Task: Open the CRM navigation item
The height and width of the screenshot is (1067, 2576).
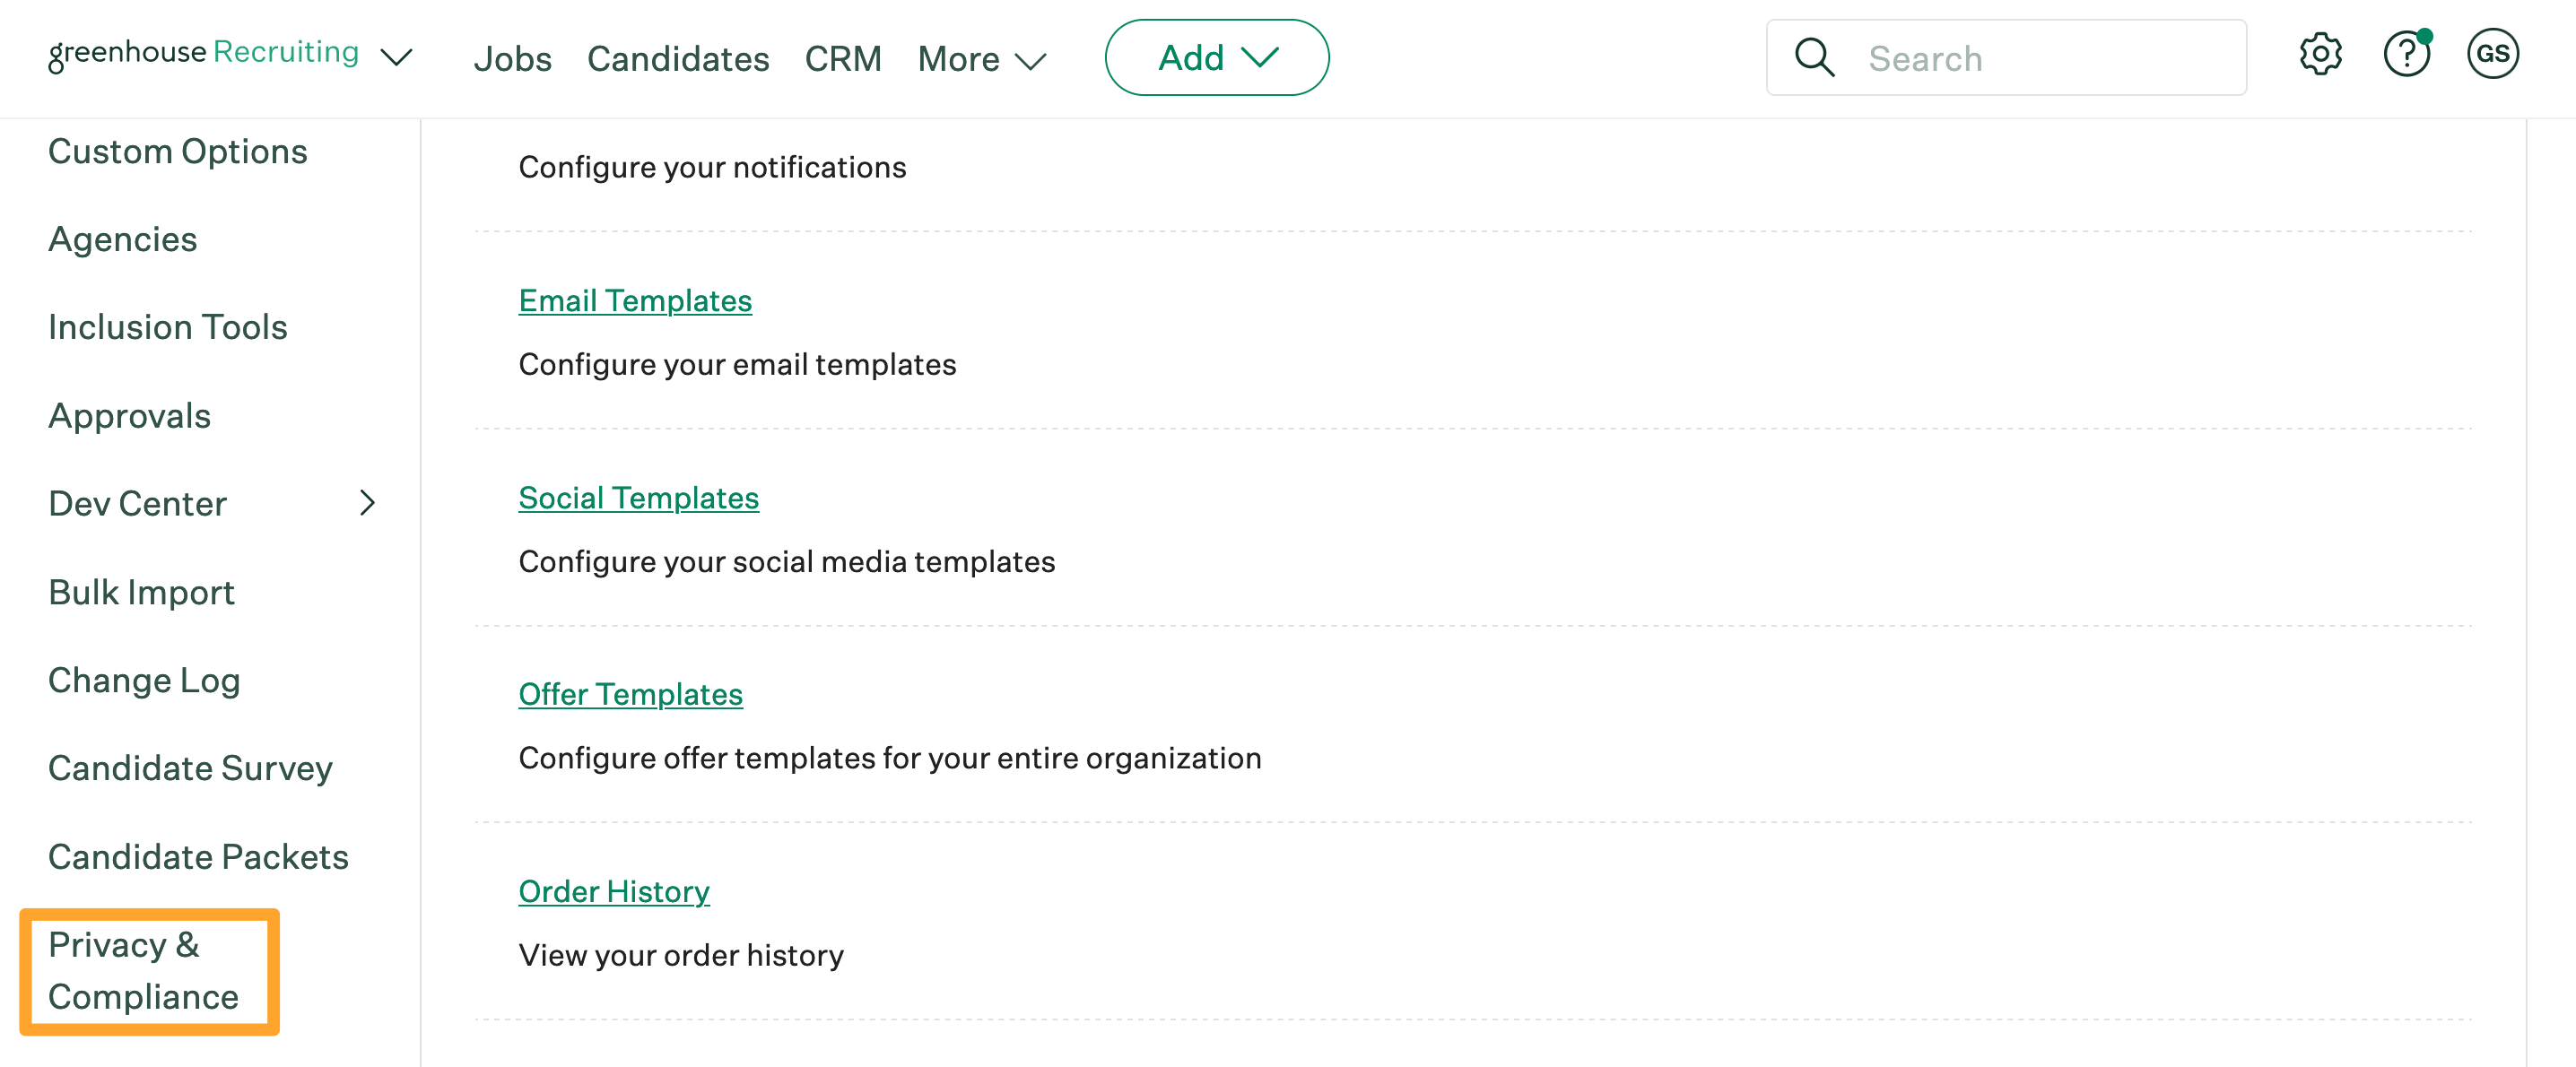Action: [843, 59]
